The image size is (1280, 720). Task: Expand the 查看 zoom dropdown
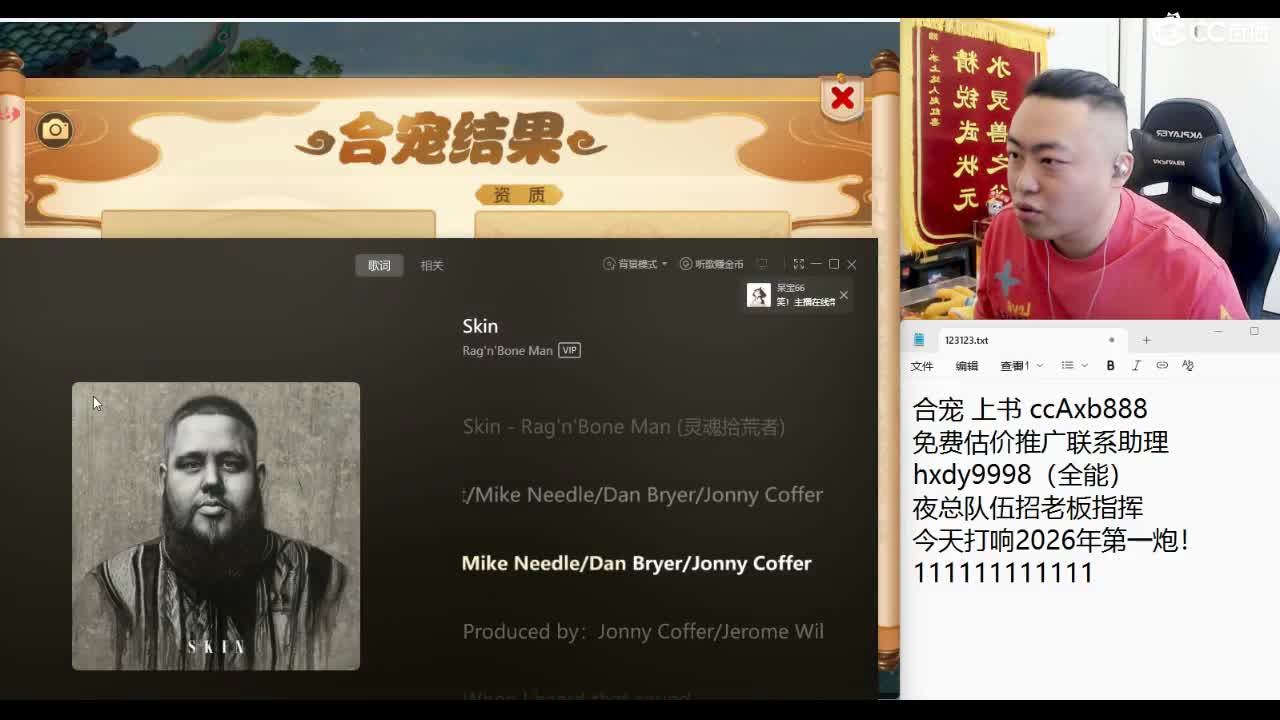tap(1038, 365)
